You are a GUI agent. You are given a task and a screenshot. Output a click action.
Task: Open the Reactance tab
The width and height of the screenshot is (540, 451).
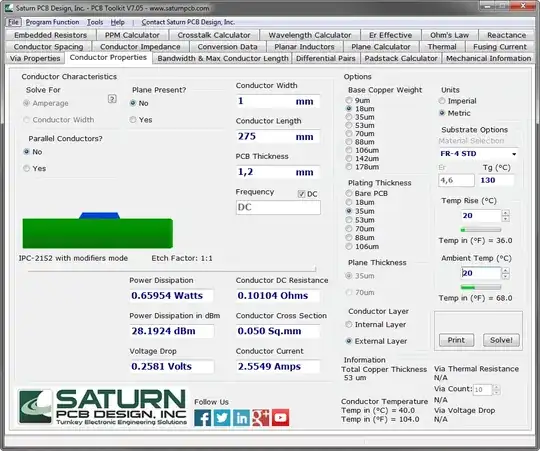pos(506,35)
